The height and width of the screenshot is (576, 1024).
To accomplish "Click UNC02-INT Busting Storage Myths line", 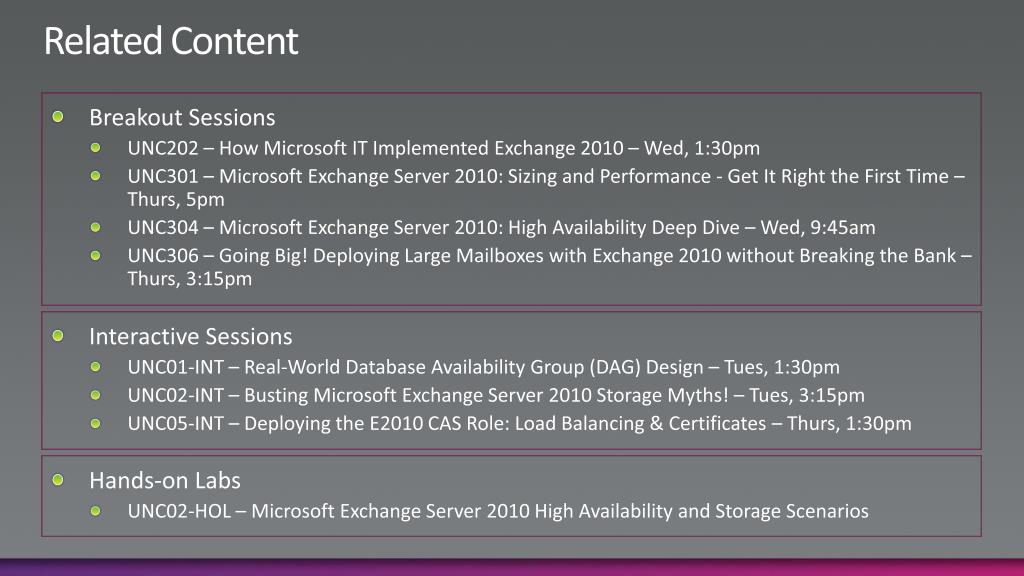I will (496, 395).
